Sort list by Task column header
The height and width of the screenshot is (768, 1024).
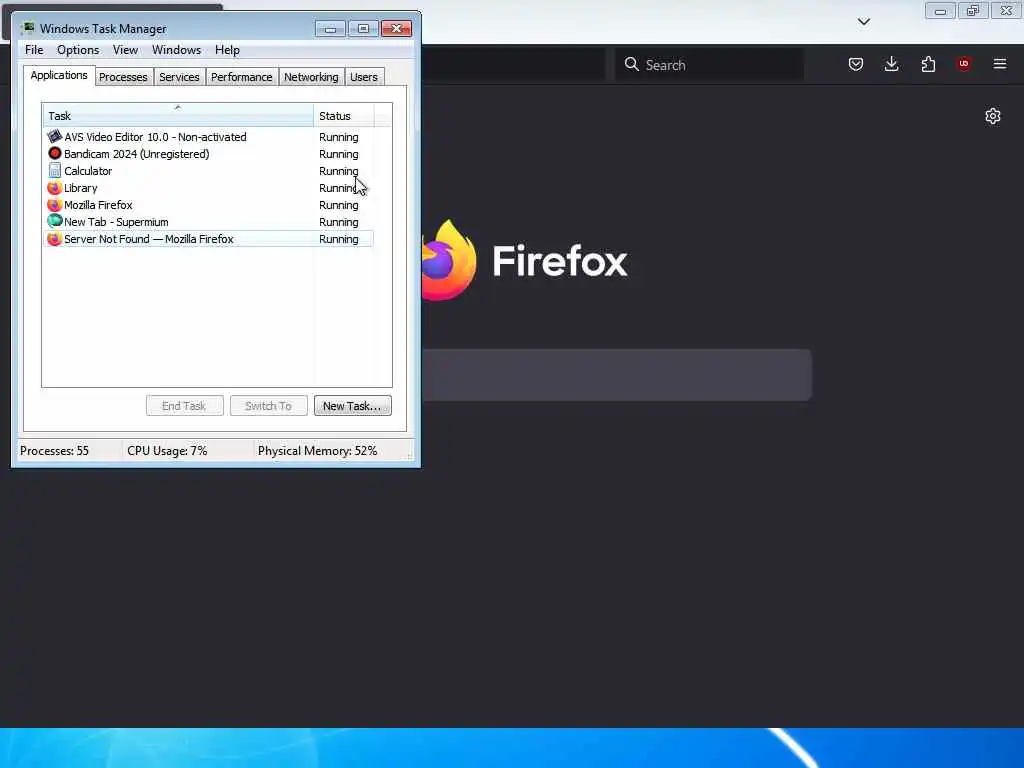click(x=178, y=116)
